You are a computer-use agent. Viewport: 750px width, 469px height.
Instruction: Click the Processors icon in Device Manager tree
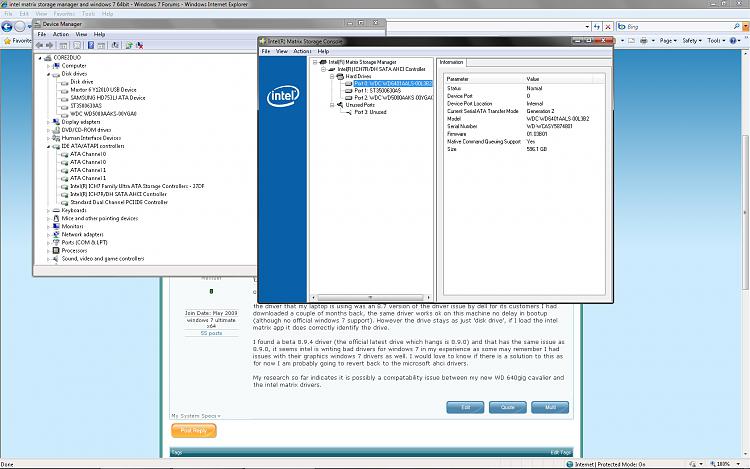click(56, 251)
